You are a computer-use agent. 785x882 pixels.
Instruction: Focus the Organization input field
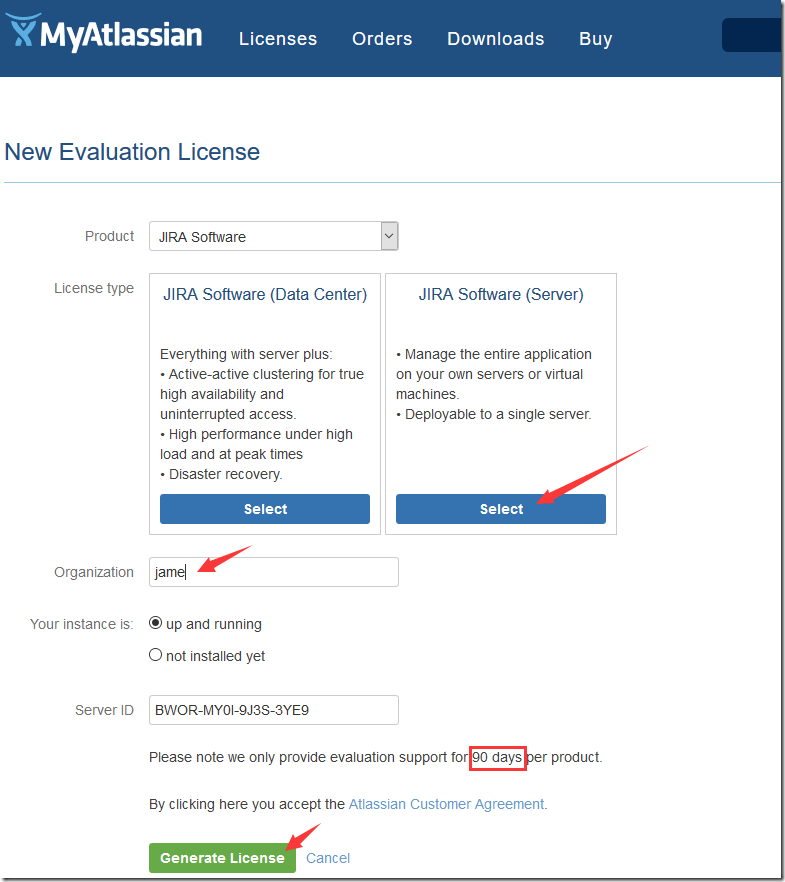(x=273, y=572)
